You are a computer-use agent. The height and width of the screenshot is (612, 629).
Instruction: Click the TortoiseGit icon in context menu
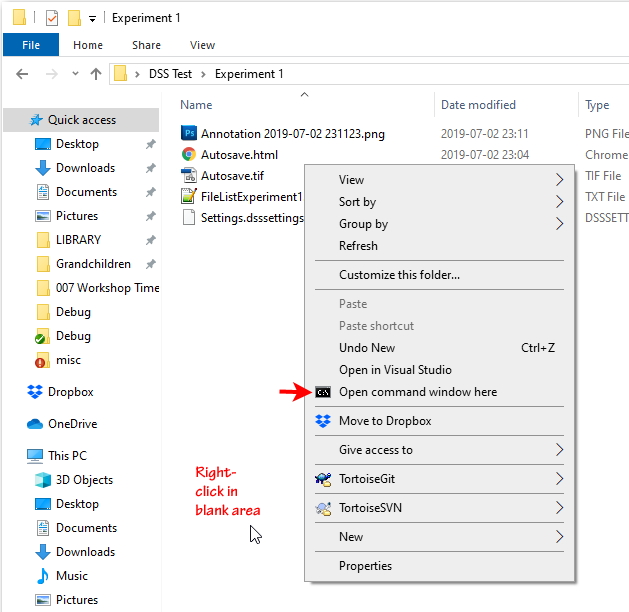pos(323,479)
